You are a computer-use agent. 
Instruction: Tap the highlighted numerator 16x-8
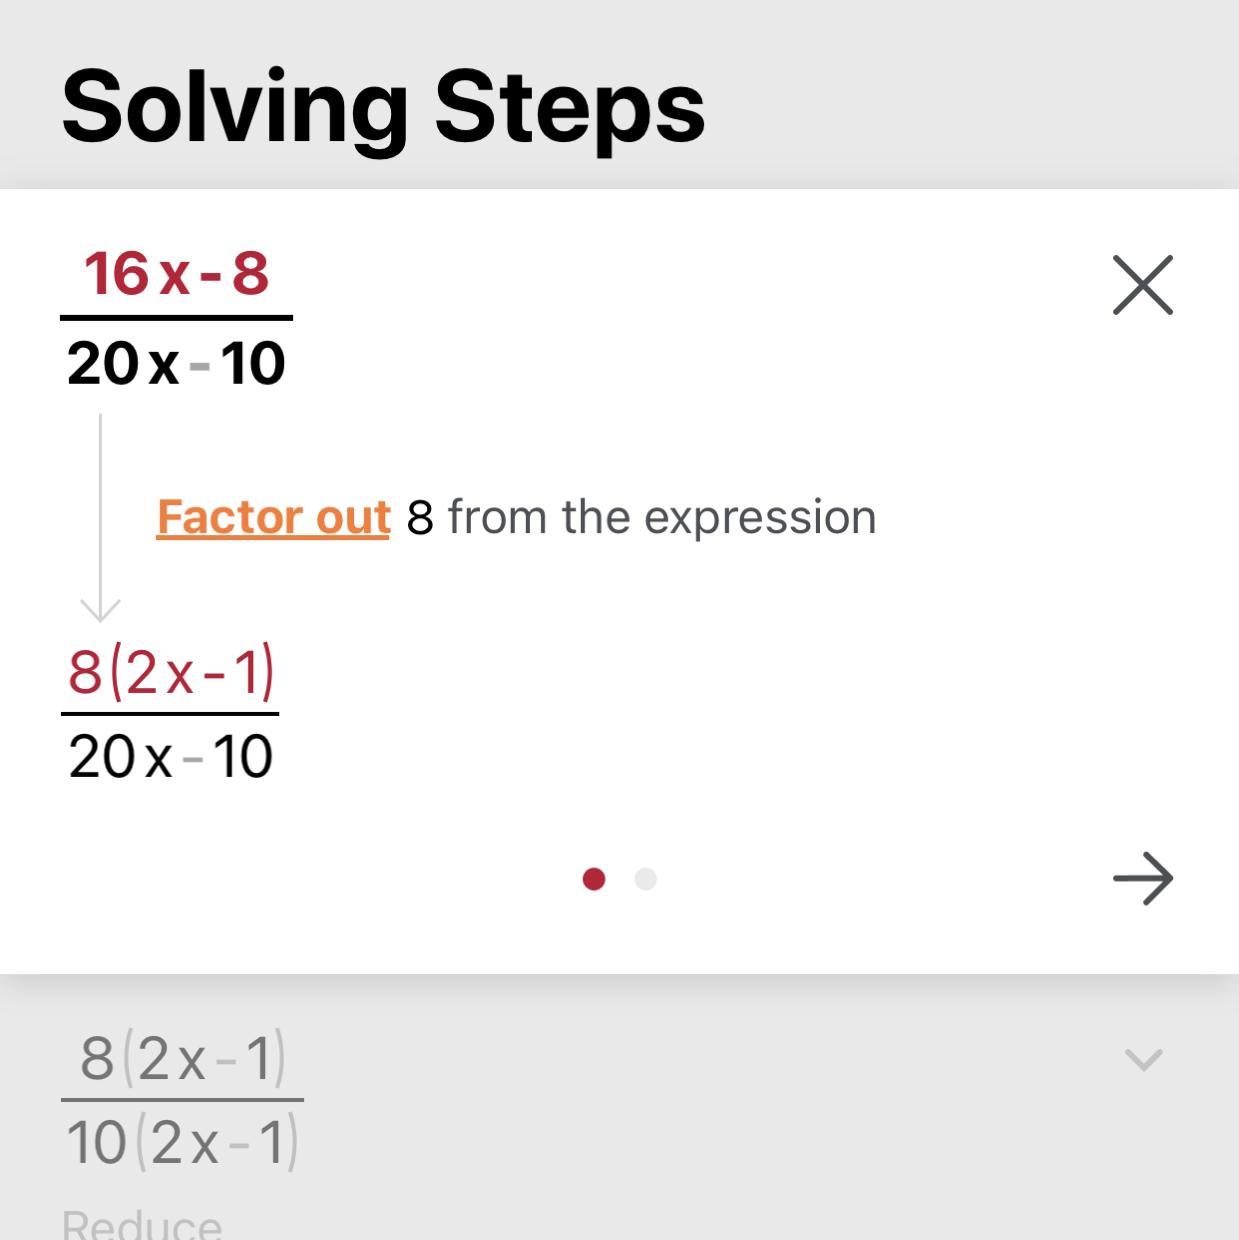click(x=176, y=274)
